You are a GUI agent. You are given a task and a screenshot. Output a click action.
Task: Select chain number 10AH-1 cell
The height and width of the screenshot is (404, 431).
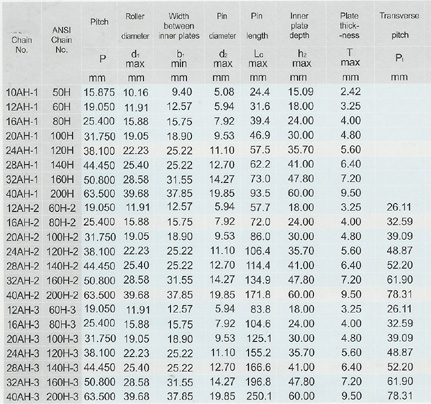(22, 92)
